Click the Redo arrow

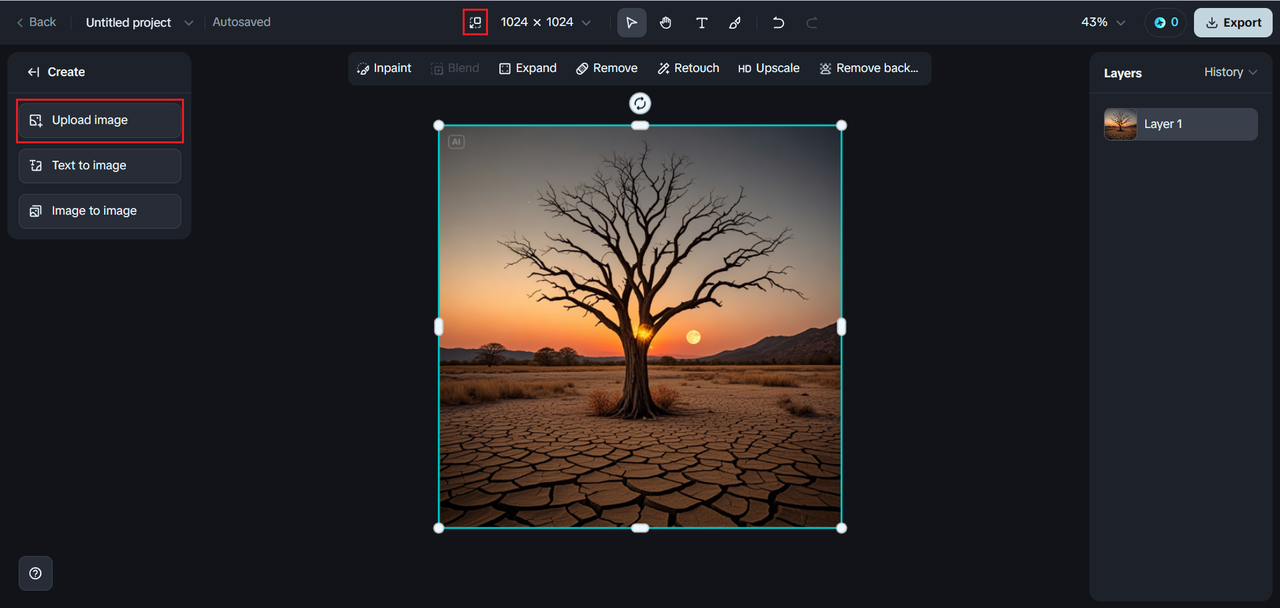point(812,22)
